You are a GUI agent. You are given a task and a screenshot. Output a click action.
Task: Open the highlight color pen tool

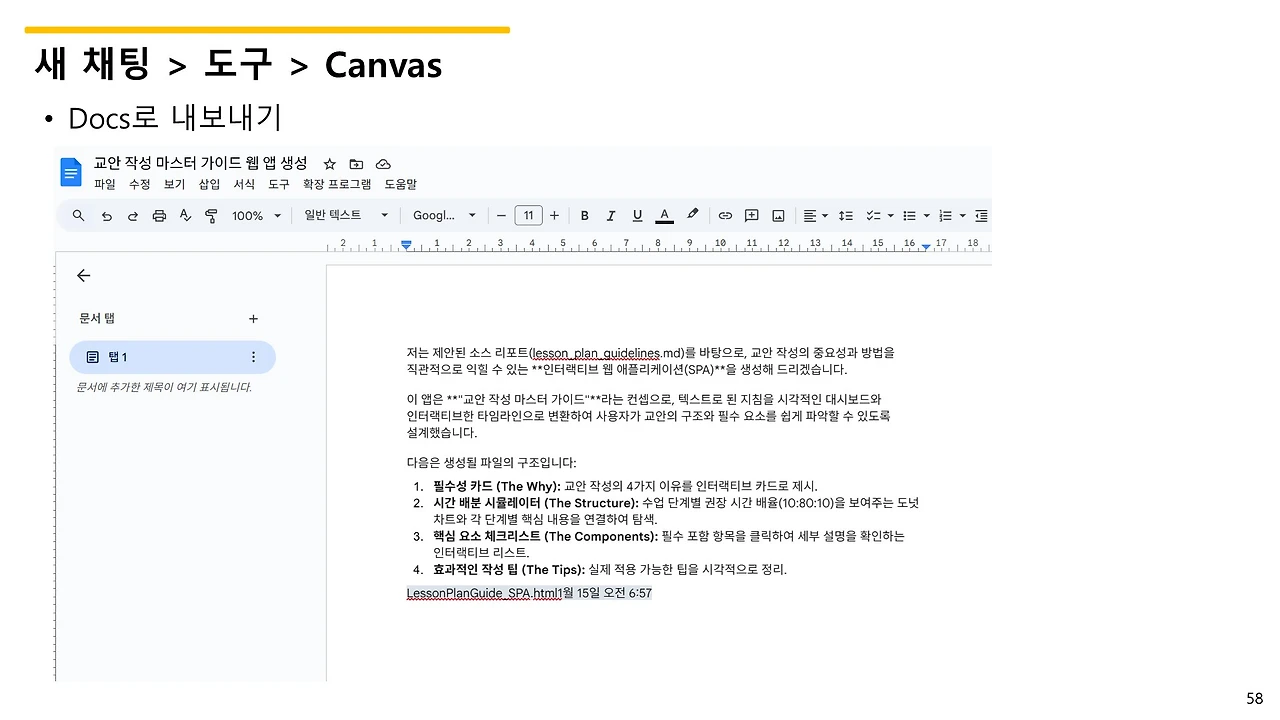692,215
